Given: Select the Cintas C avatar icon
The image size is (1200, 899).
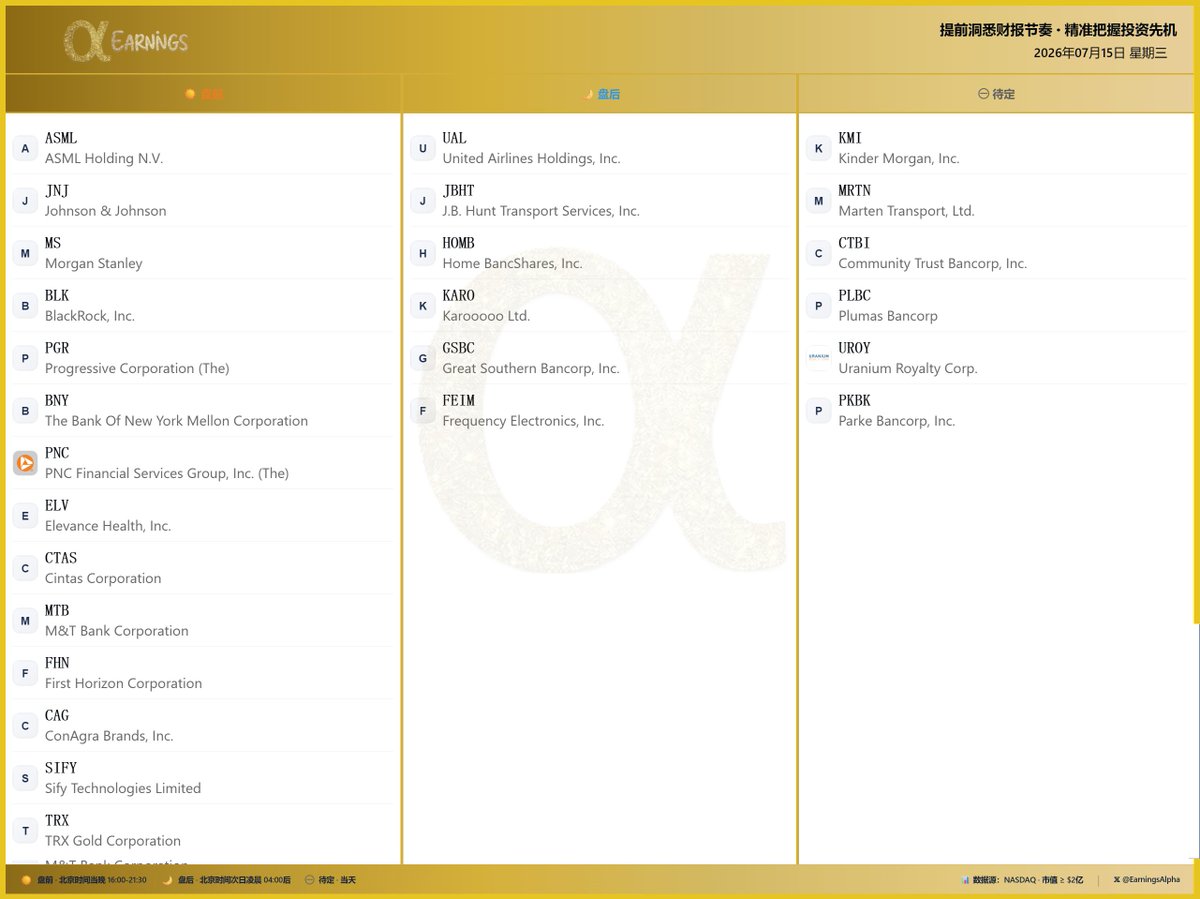Looking at the screenshot, I should 25,568.
